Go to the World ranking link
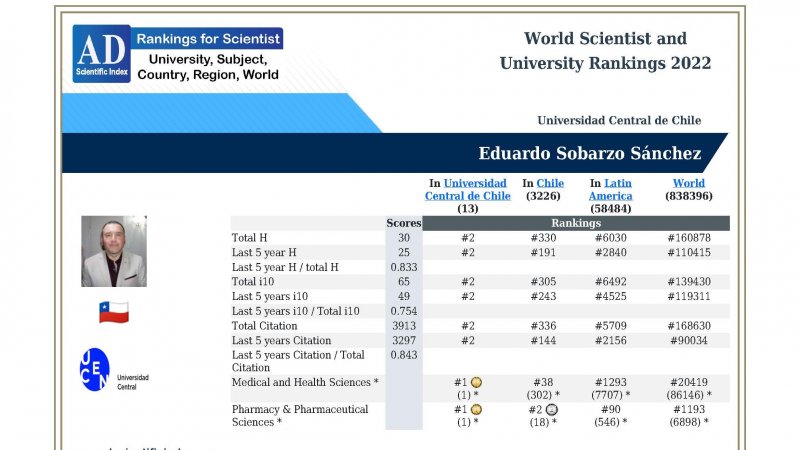 (688, 183)
